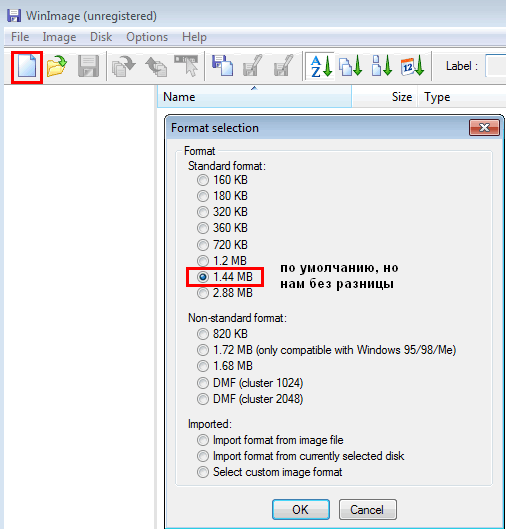The height and width of the screenshot is (529, 506).
Task: Open an image file via folder icon
Action: [x=57, y=66]
